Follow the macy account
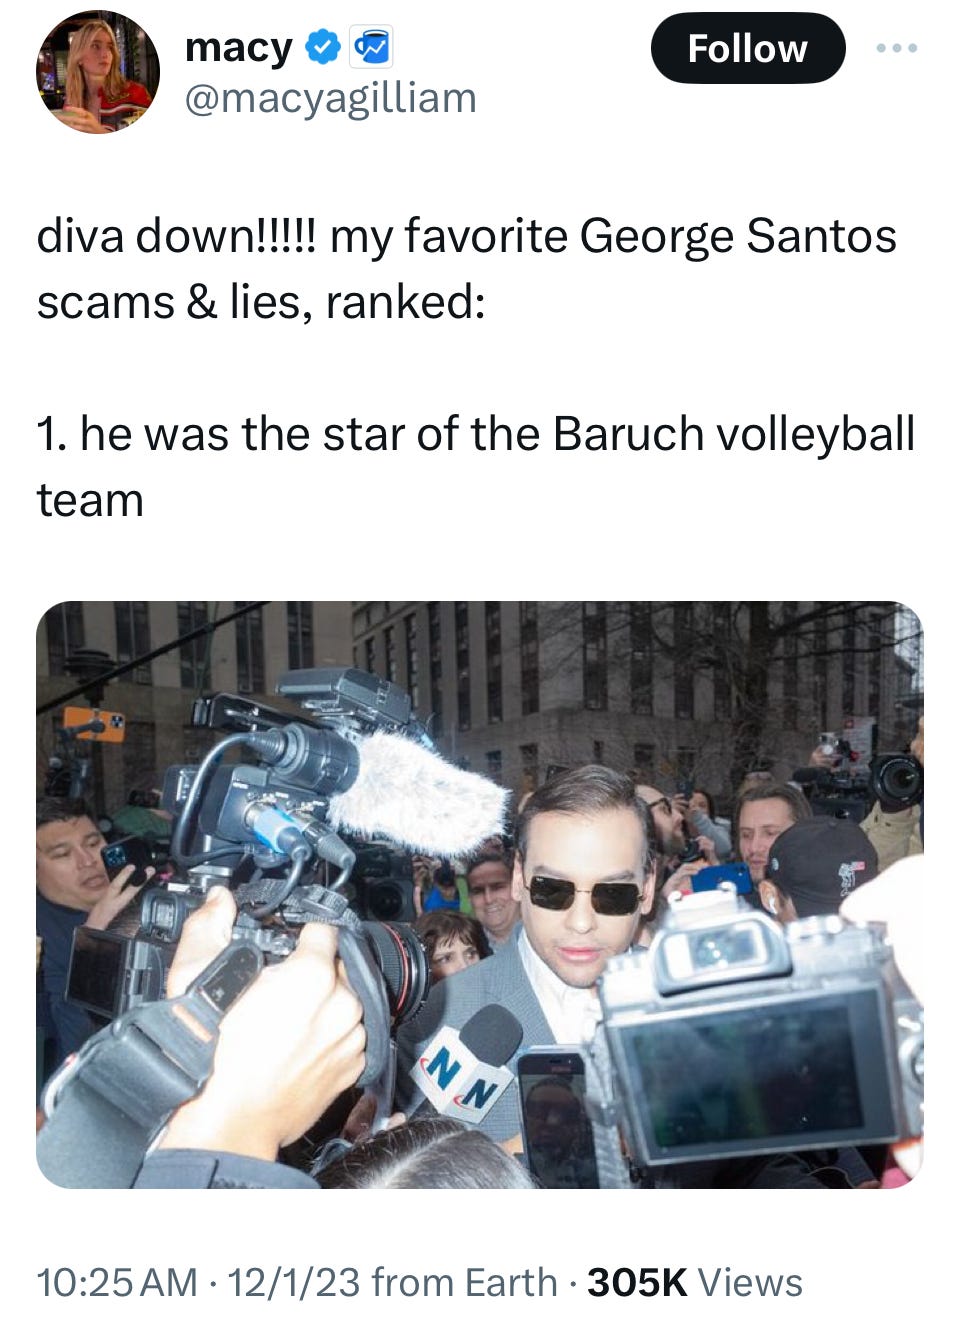The width and height of the screenshot is (960, 1333). coord(748,48)
